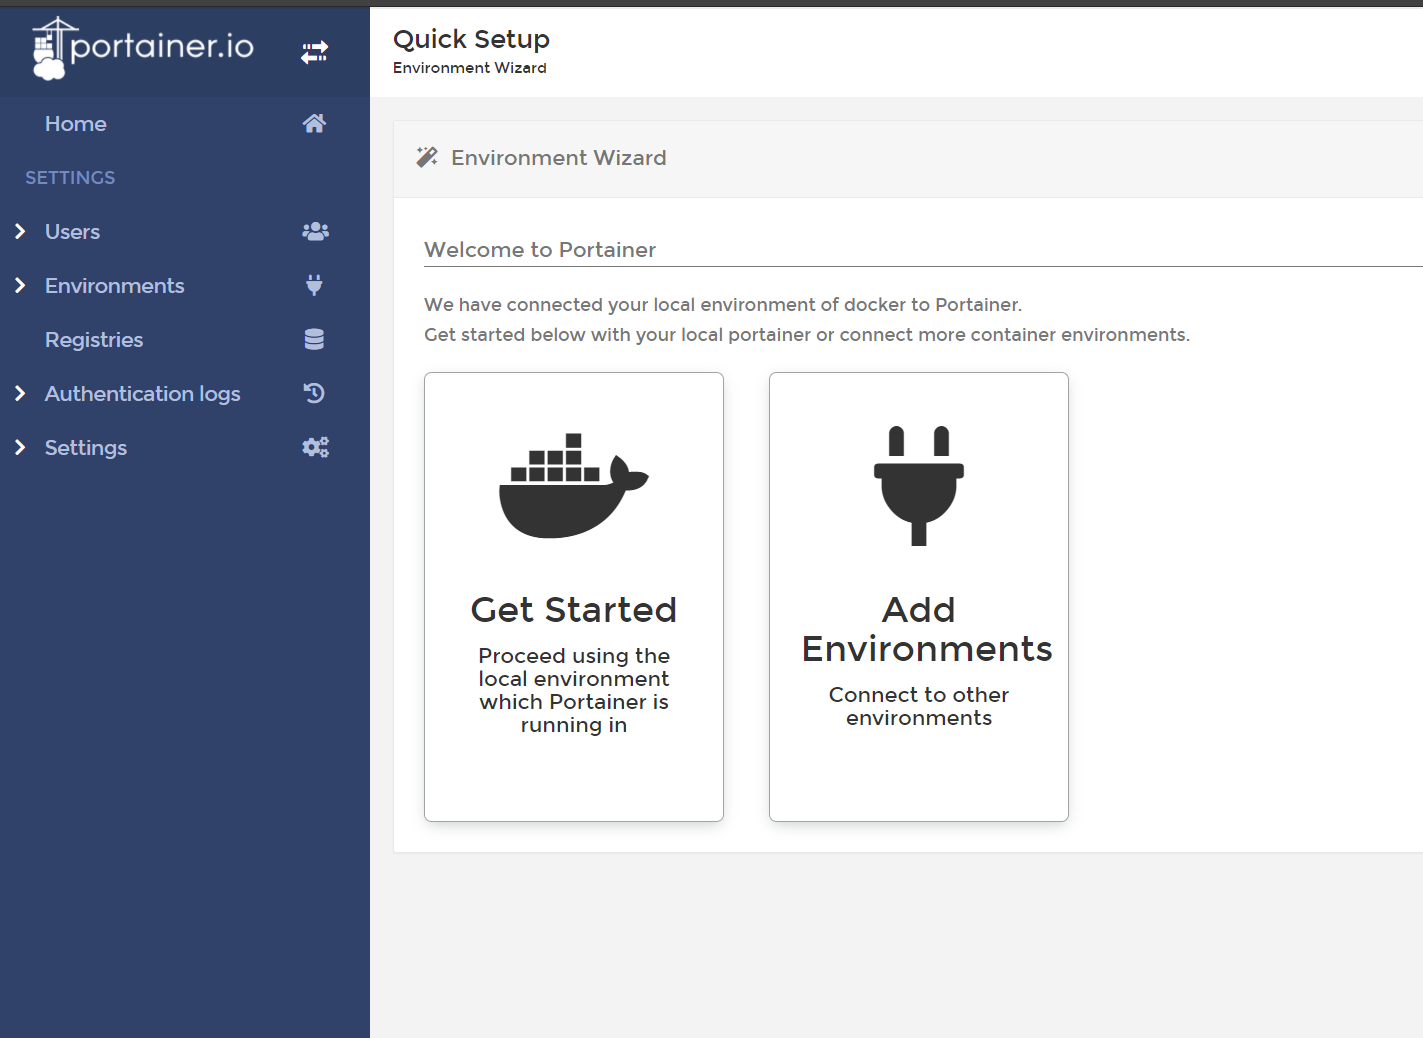The height and width of the screenshot is (1038, 1423).
Task: Click the Docker whale icon
Action: click(574, 486)
